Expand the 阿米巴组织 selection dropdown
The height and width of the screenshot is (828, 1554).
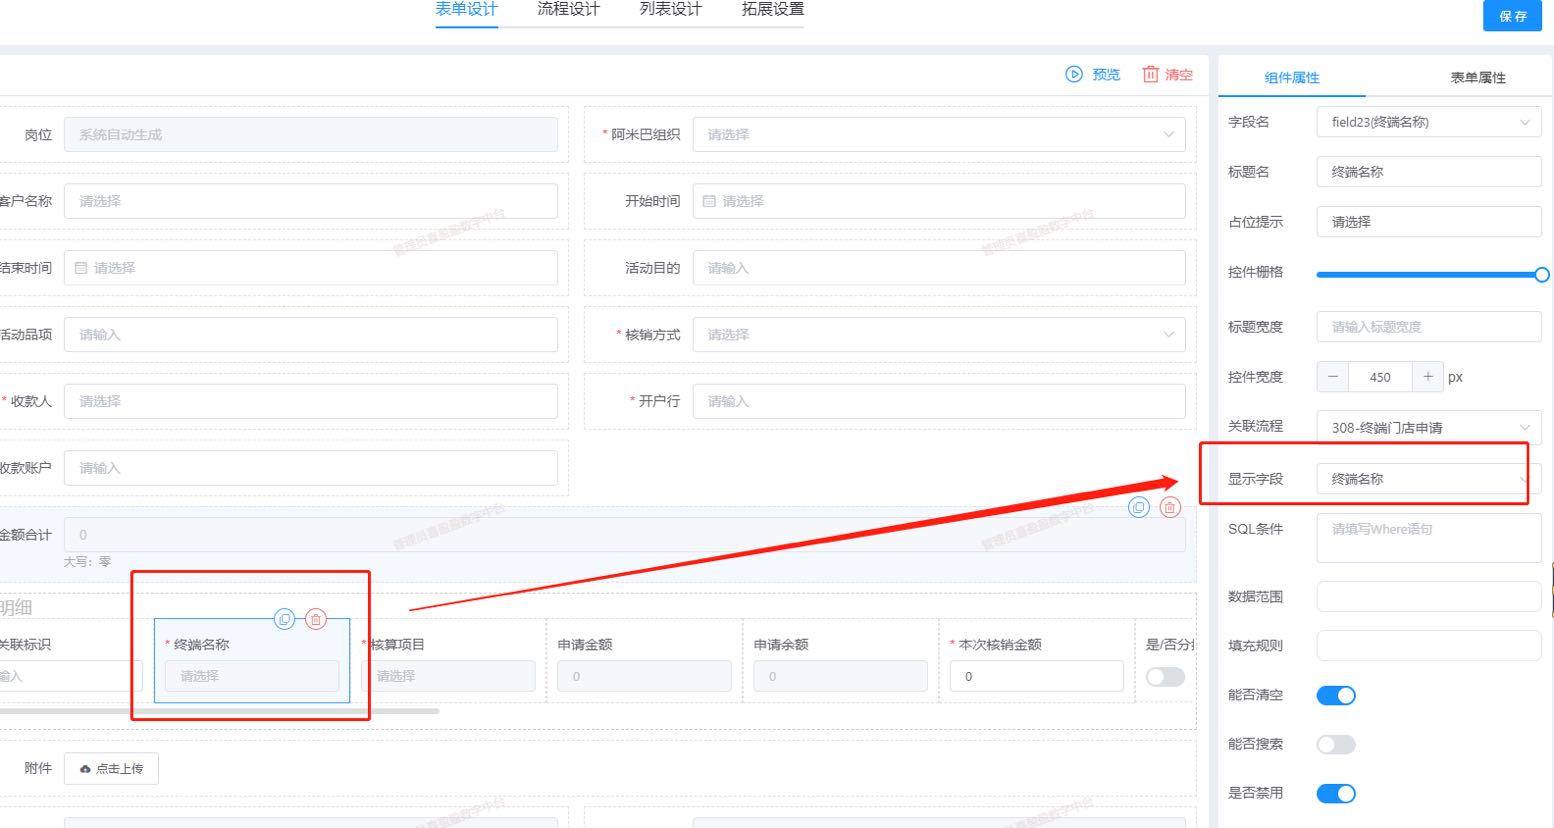(x=1168, y=134)
